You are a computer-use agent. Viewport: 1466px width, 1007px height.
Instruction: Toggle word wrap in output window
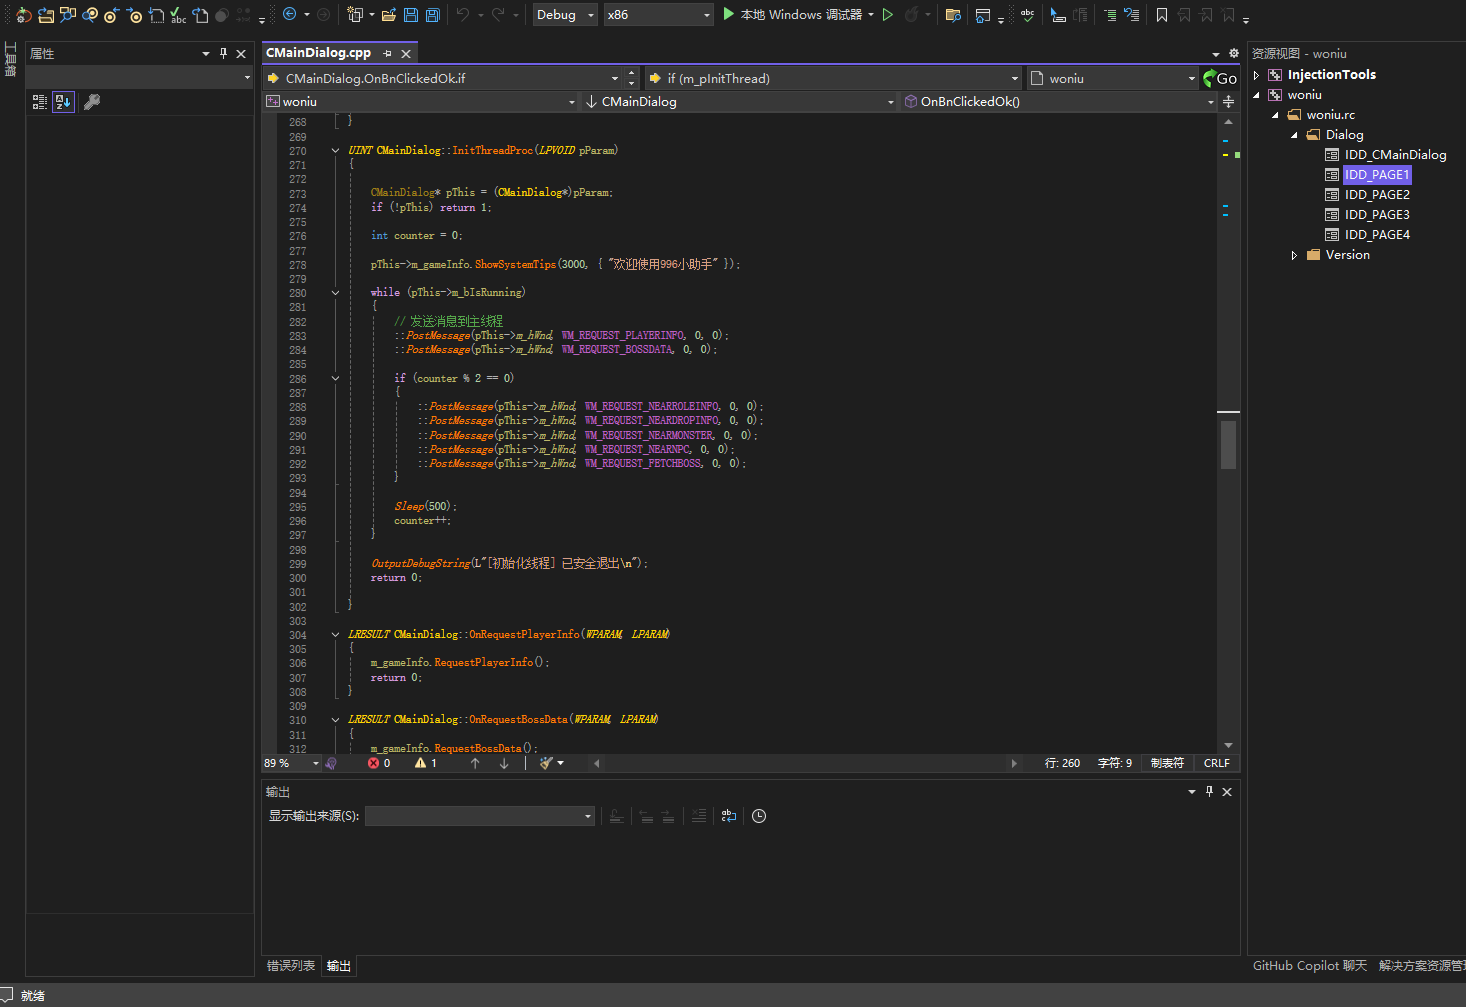tap(729, 816)
